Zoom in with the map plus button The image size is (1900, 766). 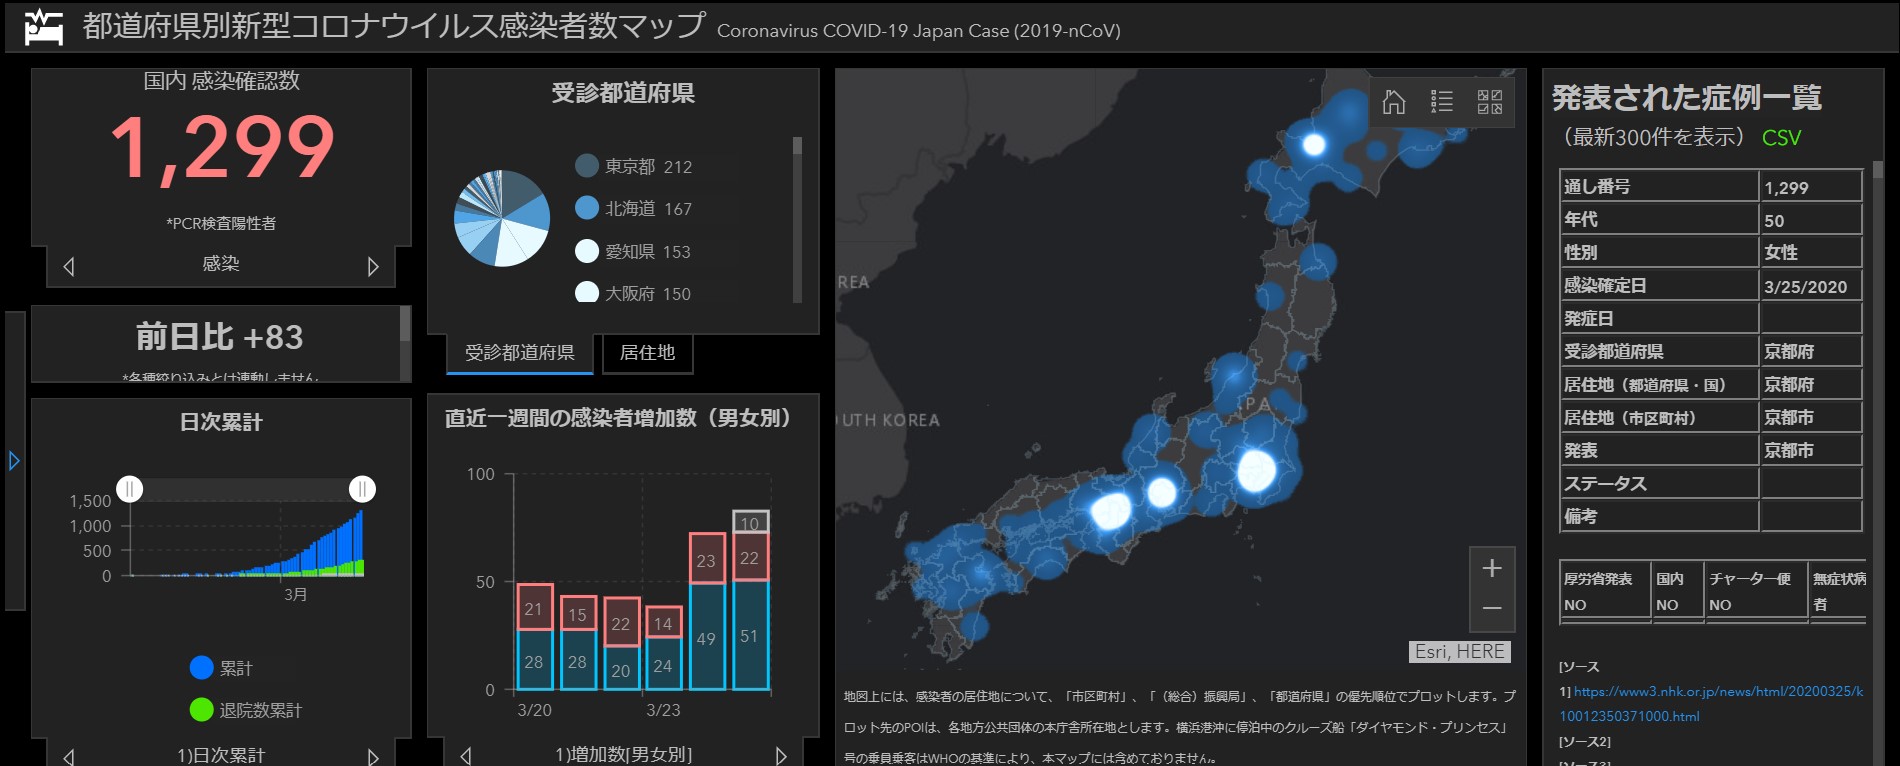(x=1492, y=568)
